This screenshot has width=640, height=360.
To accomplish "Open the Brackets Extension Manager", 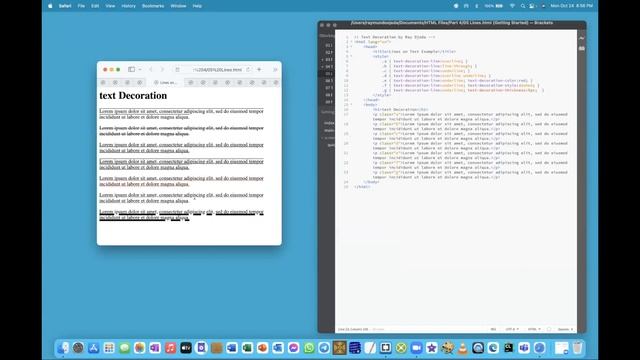I will 582,48.
